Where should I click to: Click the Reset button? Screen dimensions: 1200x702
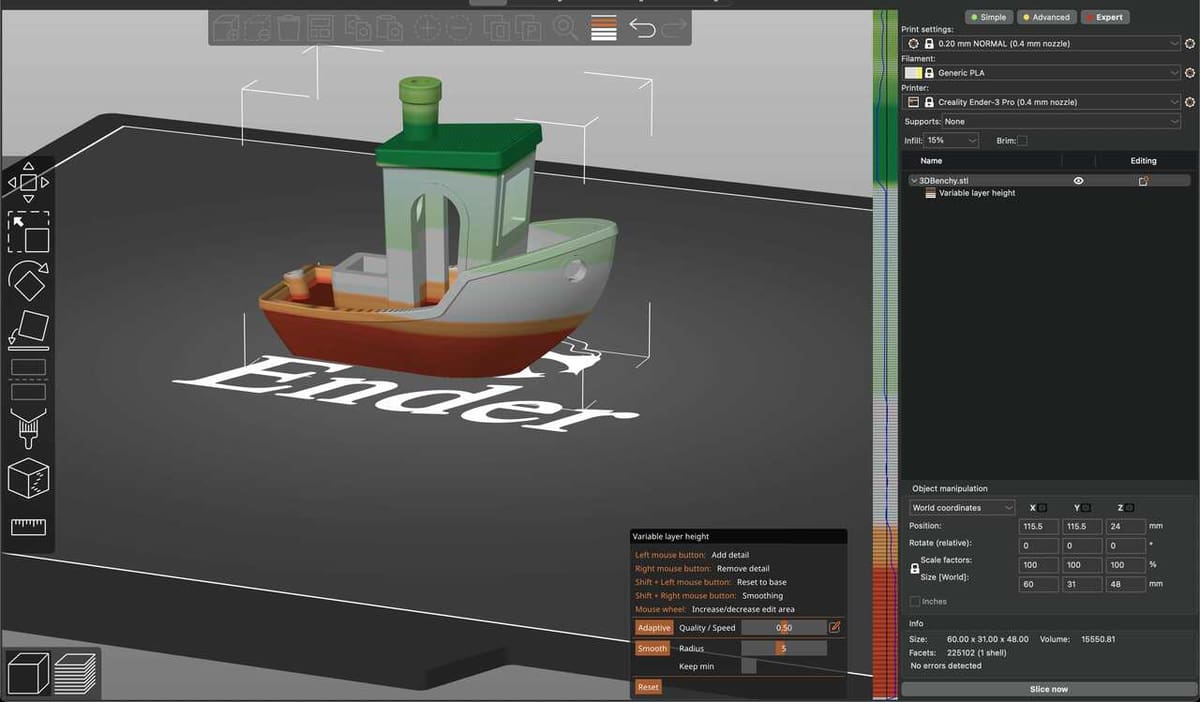pyautogui.click(x=648, y=687)
